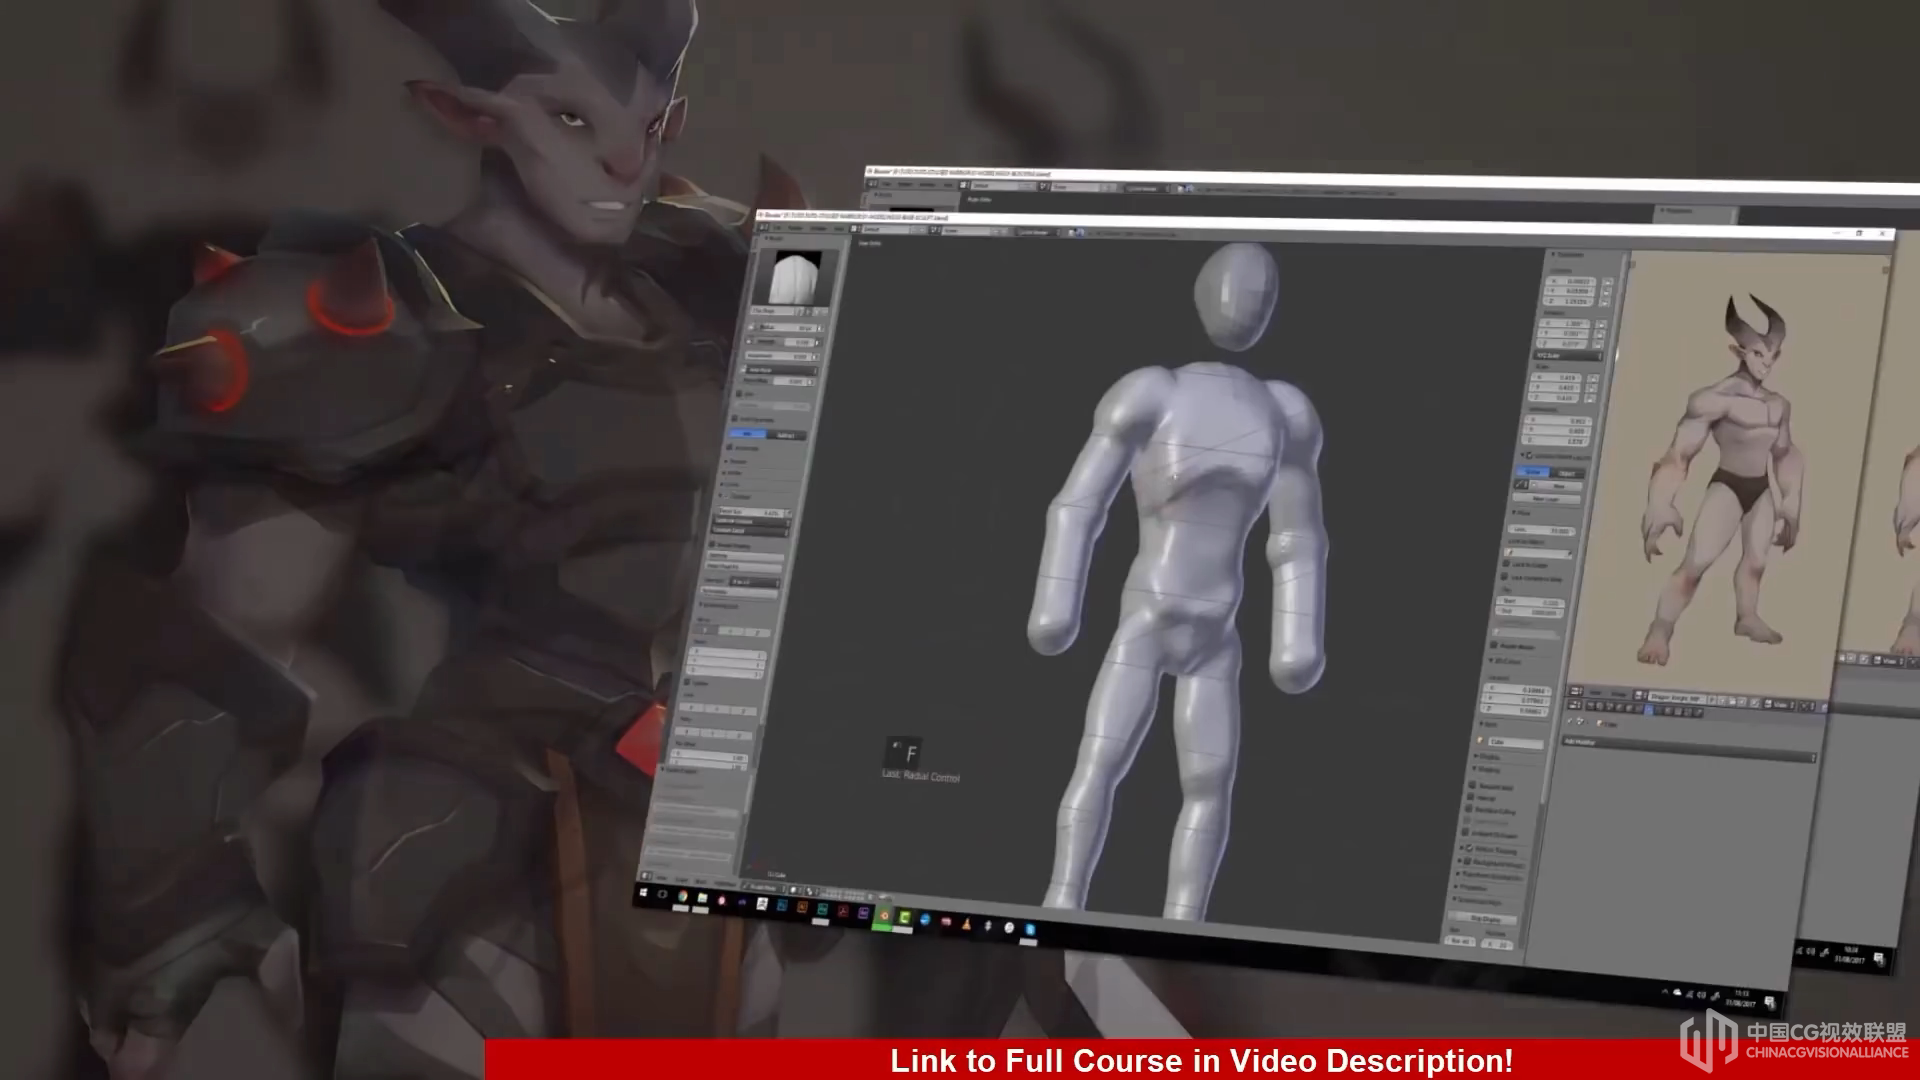1920x1080 pixels.
Task: Toggle the Lock Camera to View checkbox
Action: [x=1504, y=577]
